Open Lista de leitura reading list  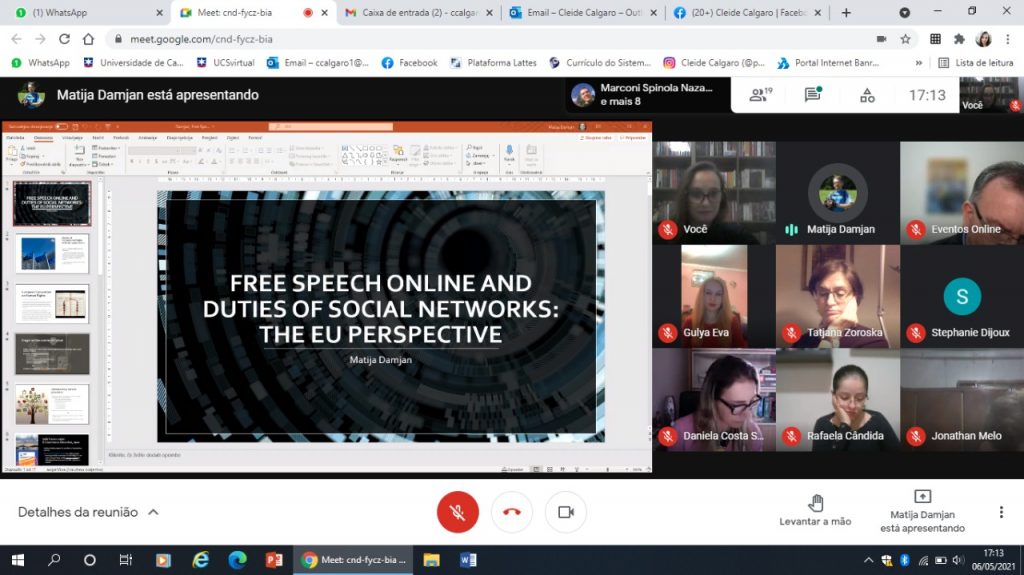tap(976, 62)
